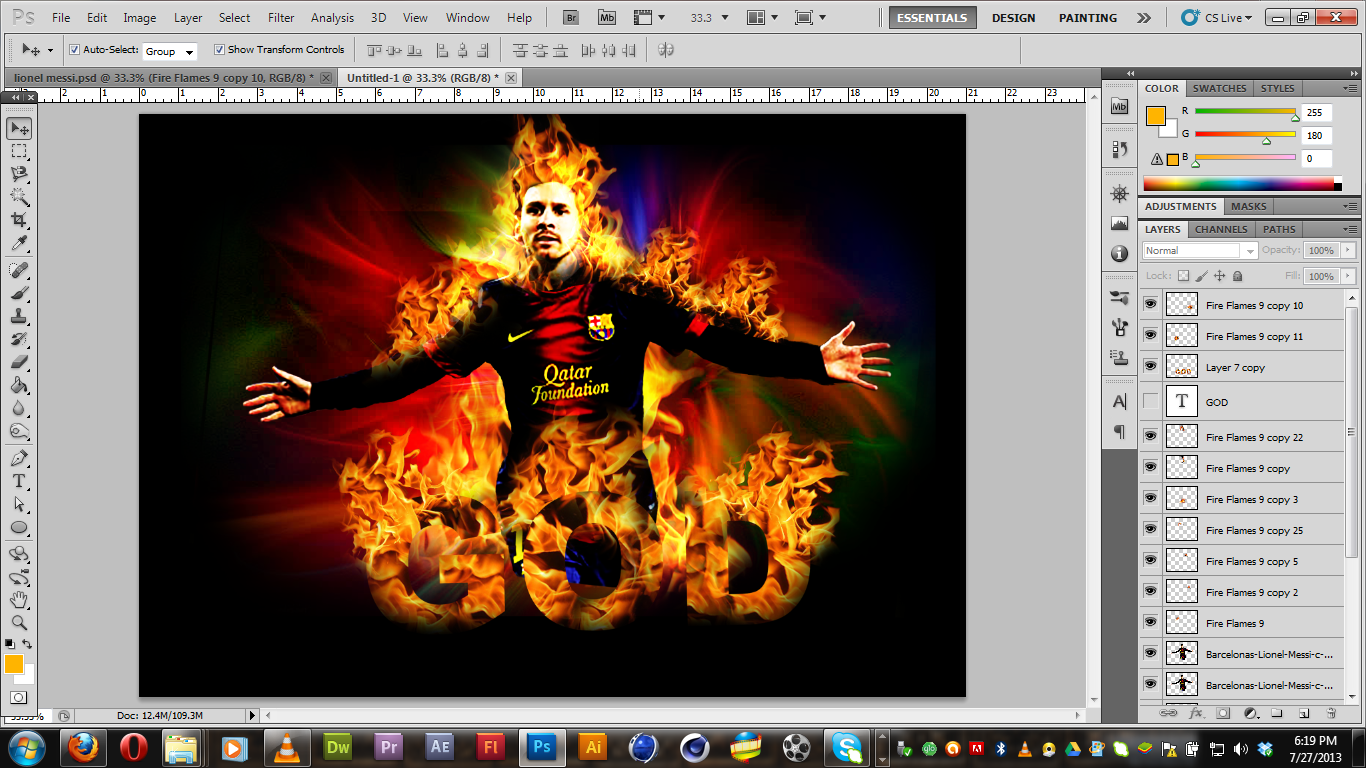1366x768 pixels.
Task: Enable the Auto-Select checkbox
Action: click(74, 48)
